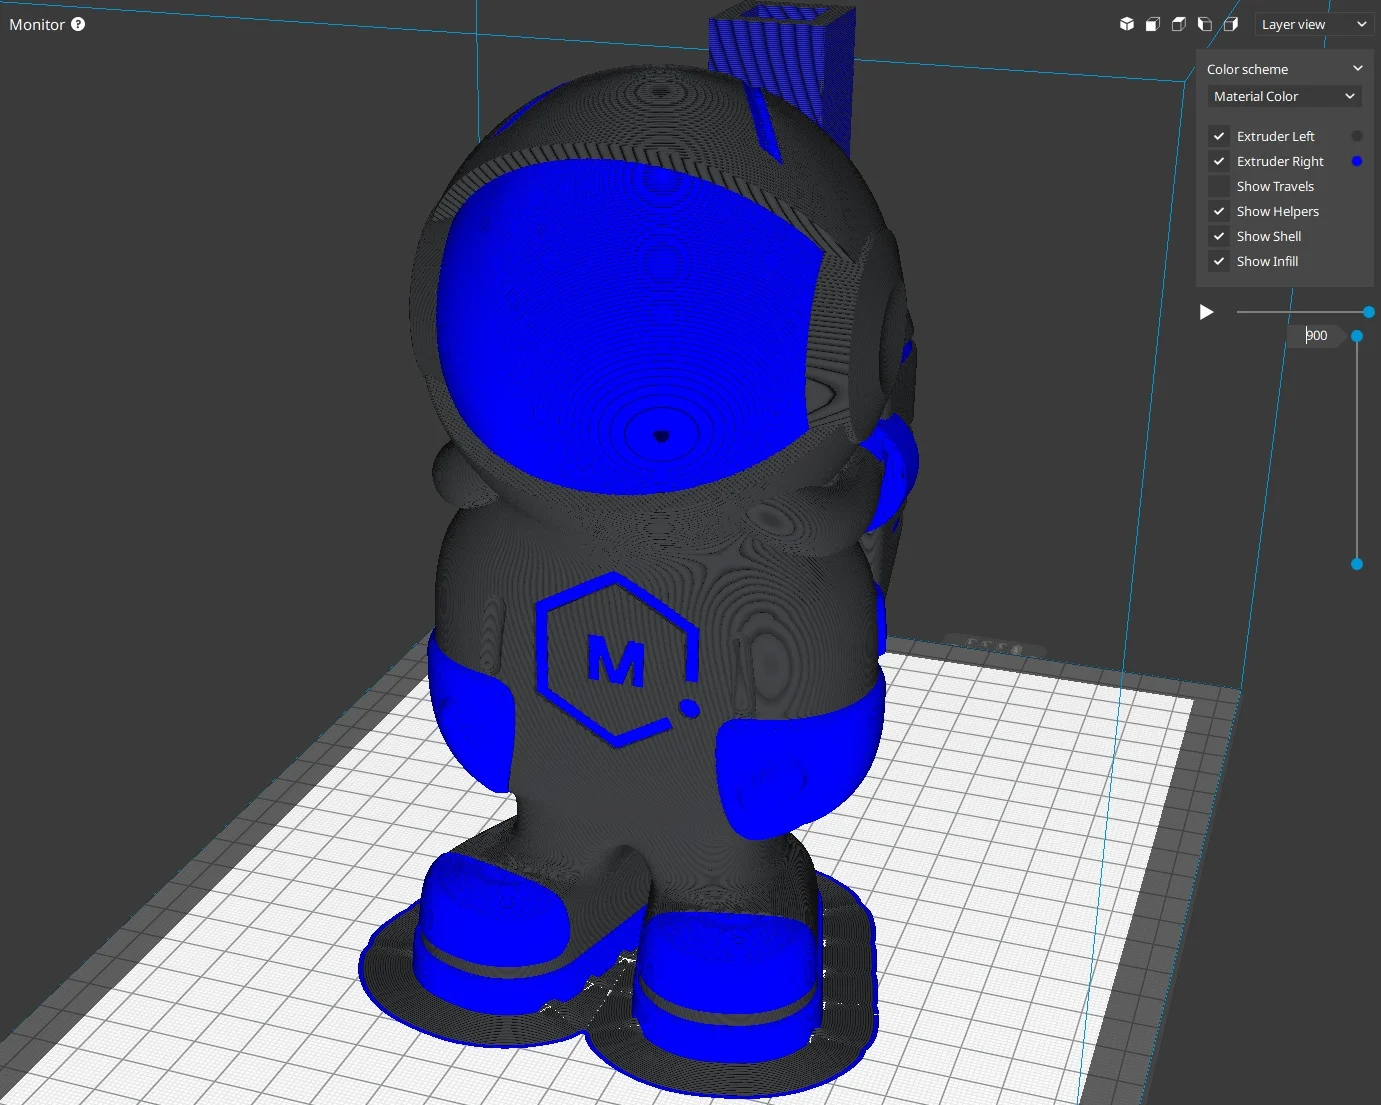Viewport: 1381px width, 1105px height.
Task: Open the Layer view dropdown
Action: pyautogui.click(x=1314, y=24)
